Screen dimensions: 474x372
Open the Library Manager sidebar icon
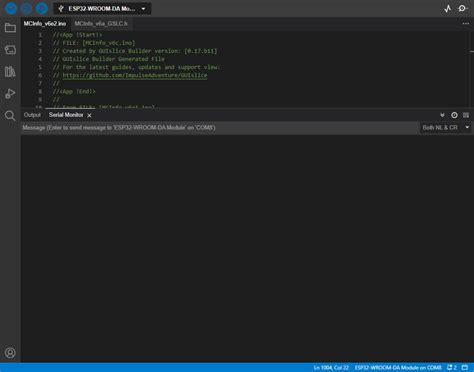(x=10, y=72)
